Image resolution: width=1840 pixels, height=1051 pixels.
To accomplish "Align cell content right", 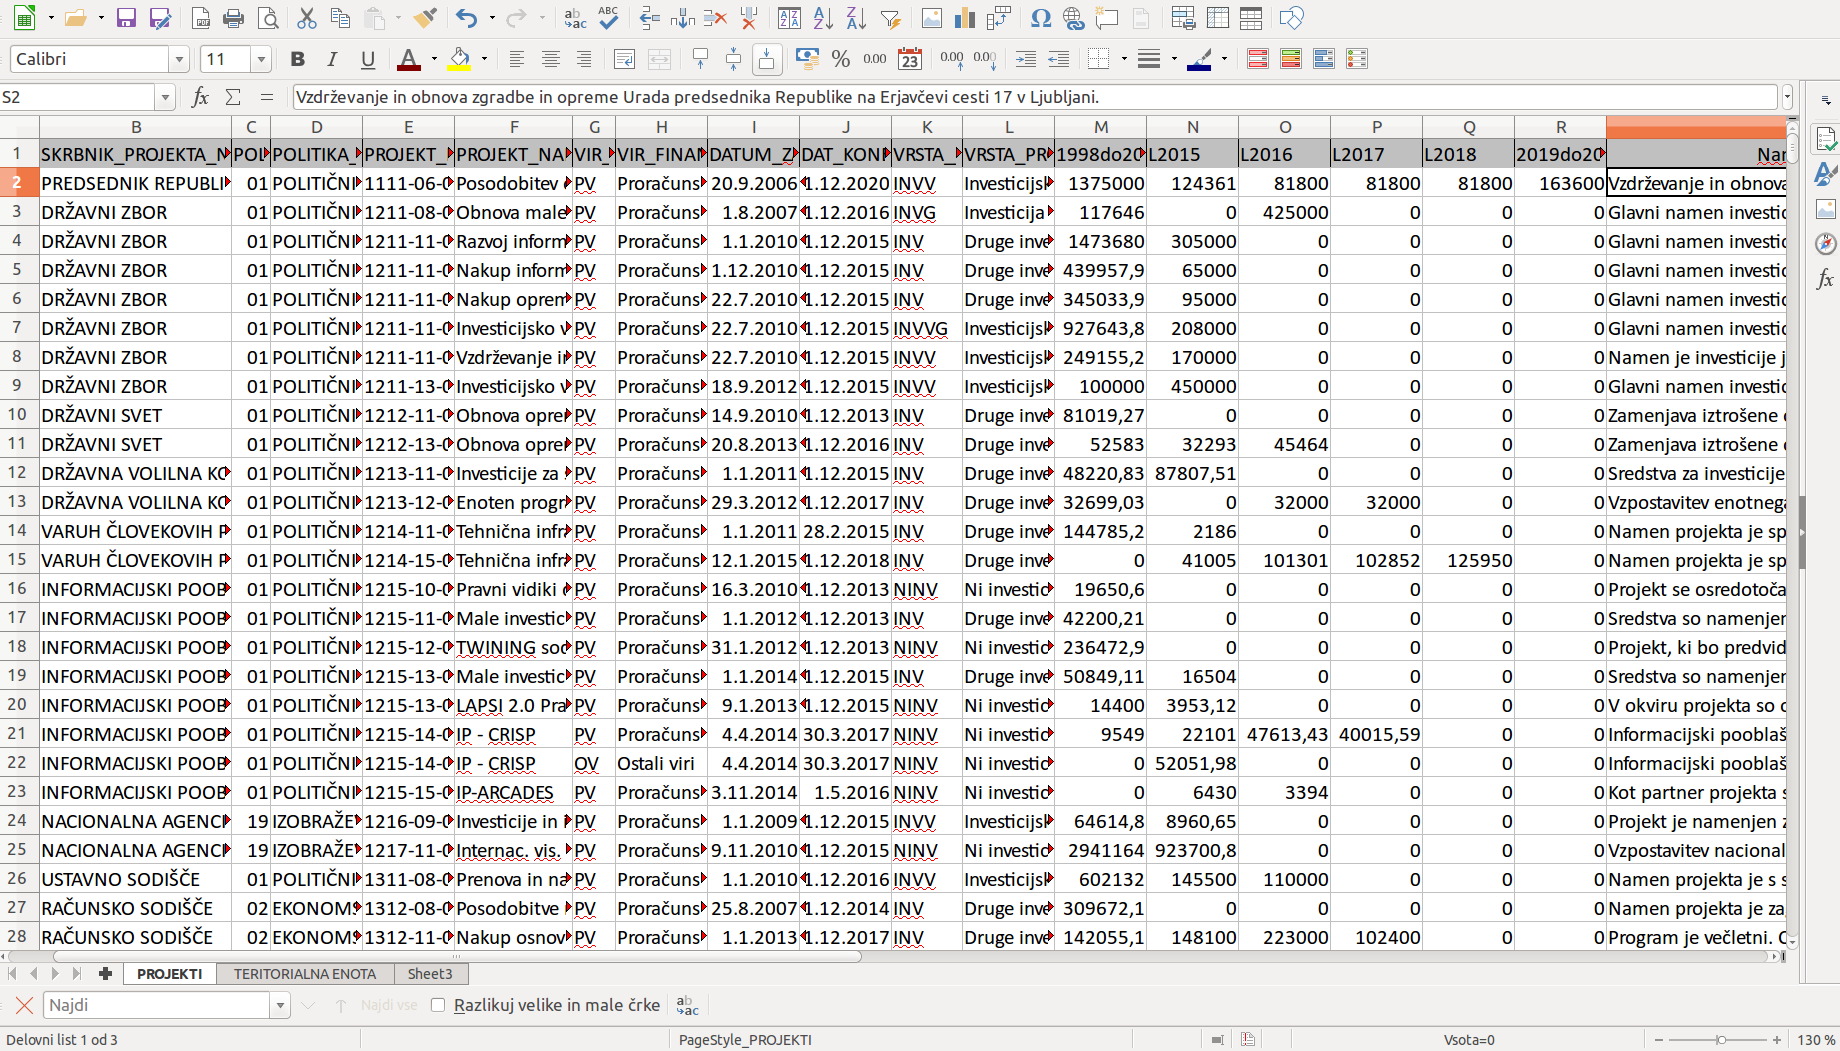I will pyautogui.click(x=584, y=59).
